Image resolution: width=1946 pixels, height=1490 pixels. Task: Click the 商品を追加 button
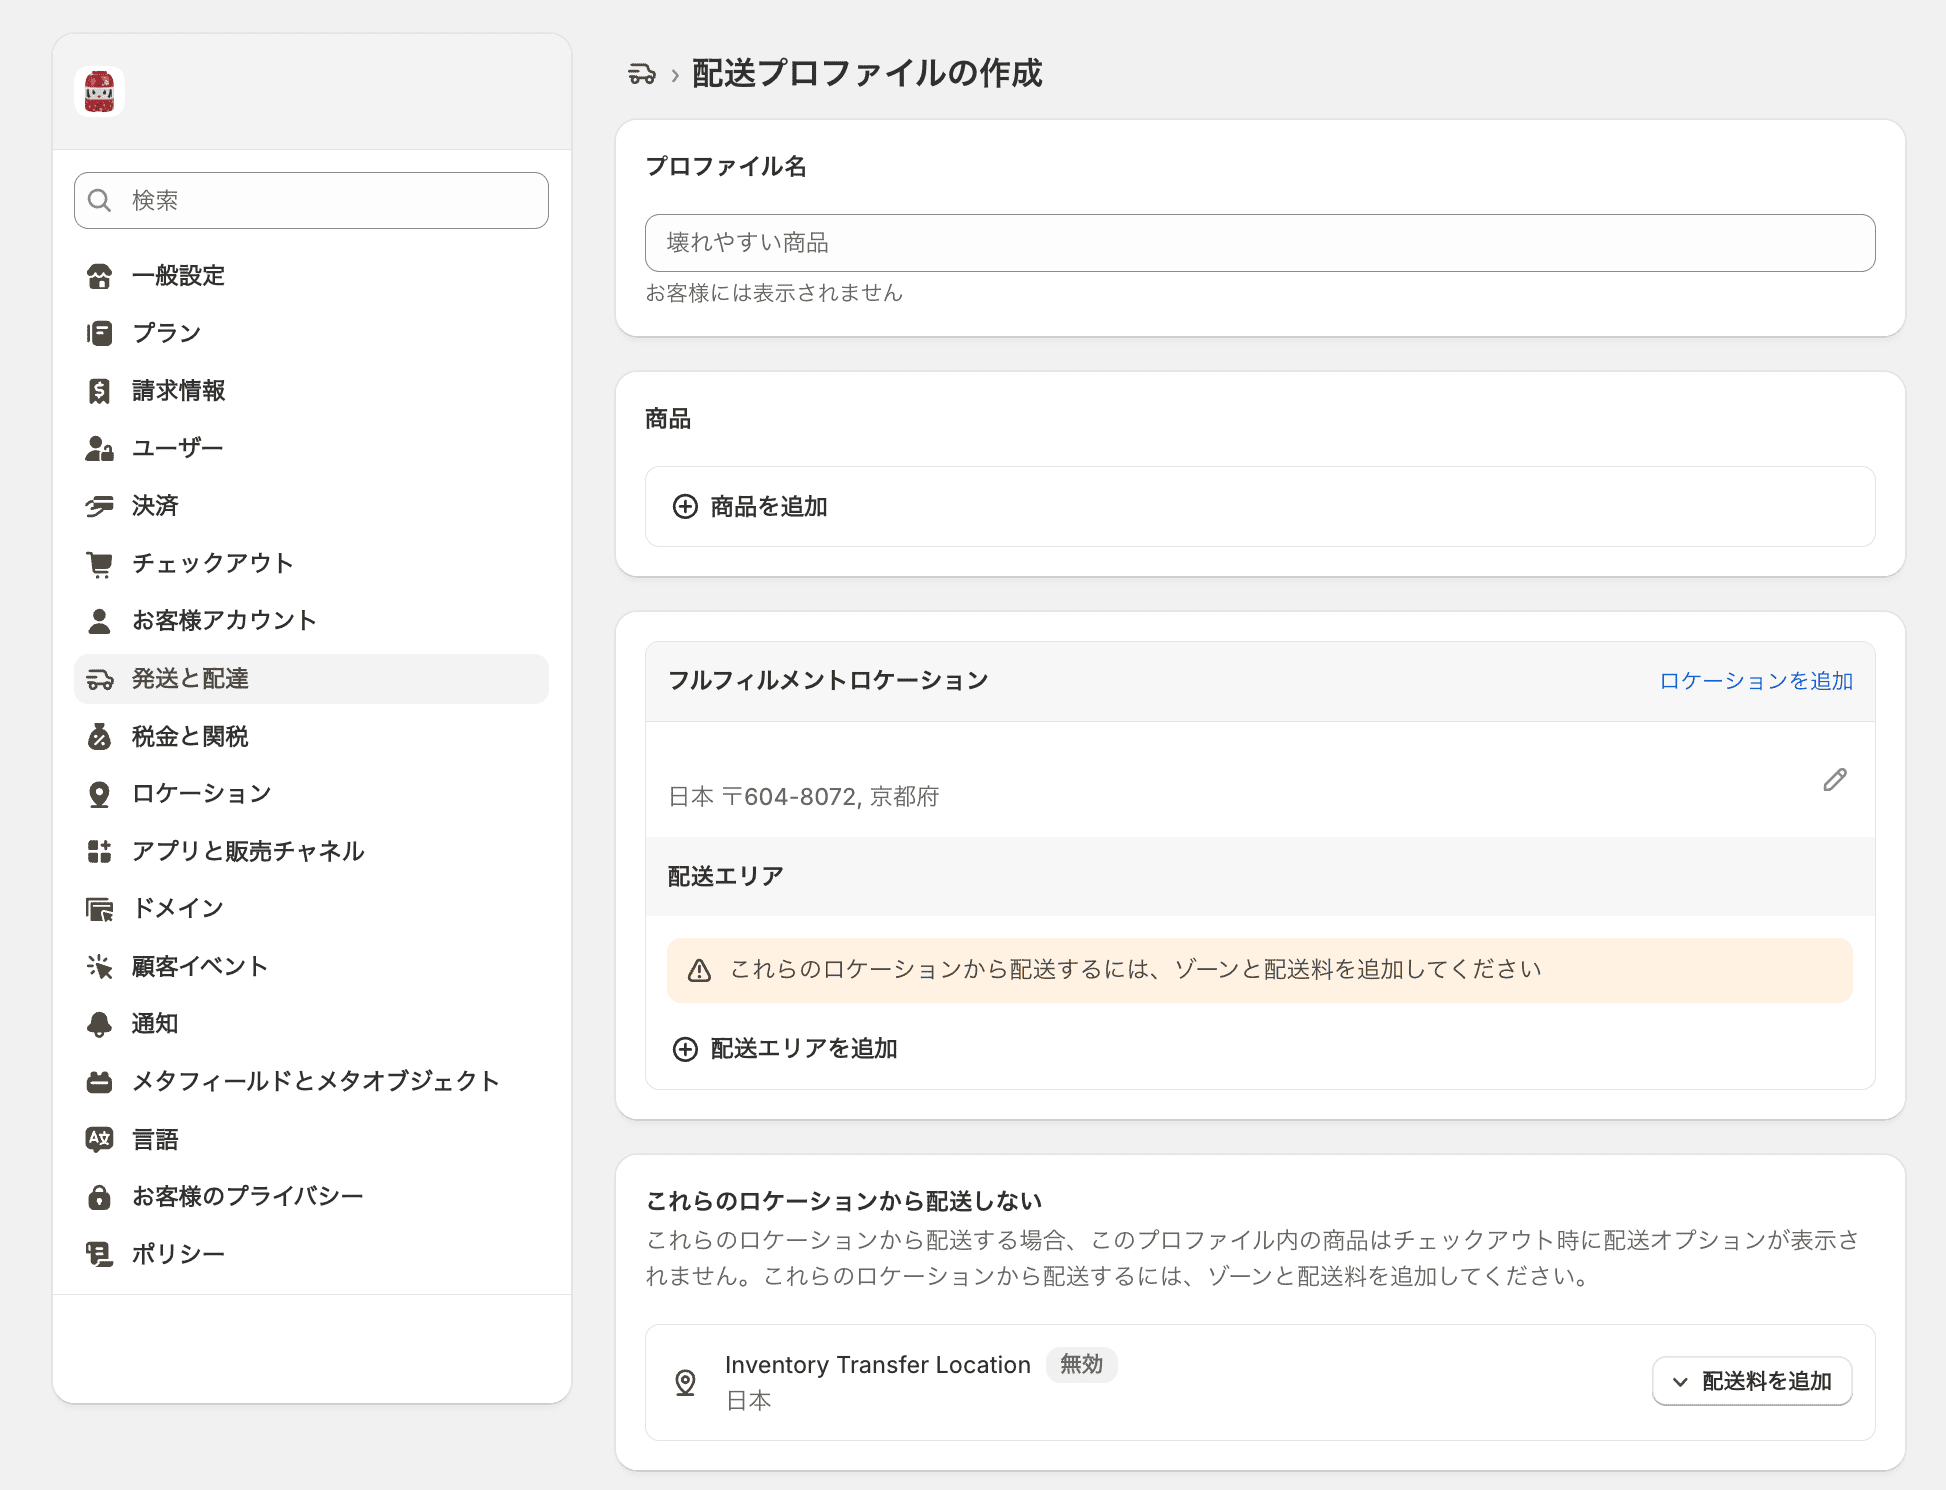pyautogui.click(x=767, y=507)
